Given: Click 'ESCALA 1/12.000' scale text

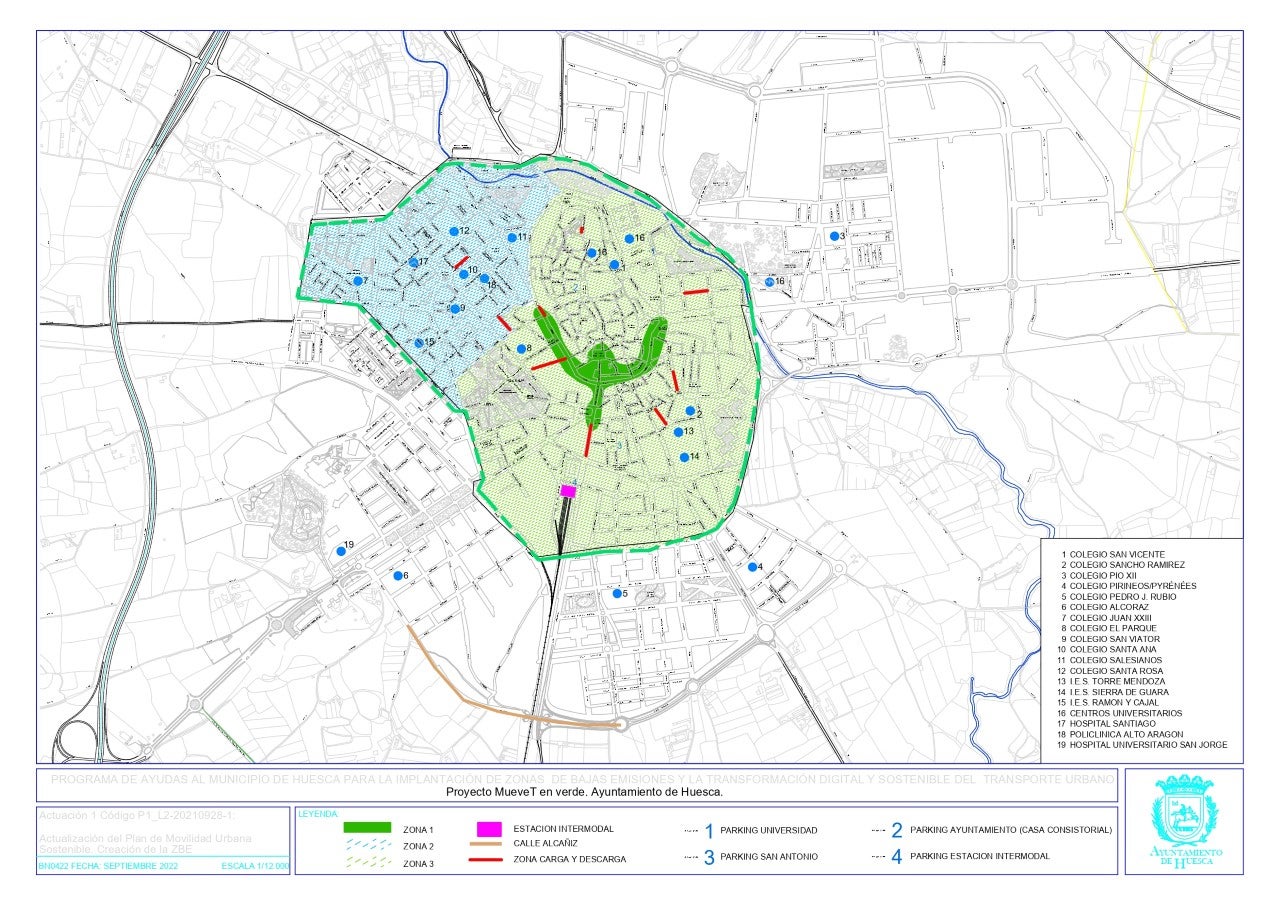Looking at the screenshot, I should point(255,866).
